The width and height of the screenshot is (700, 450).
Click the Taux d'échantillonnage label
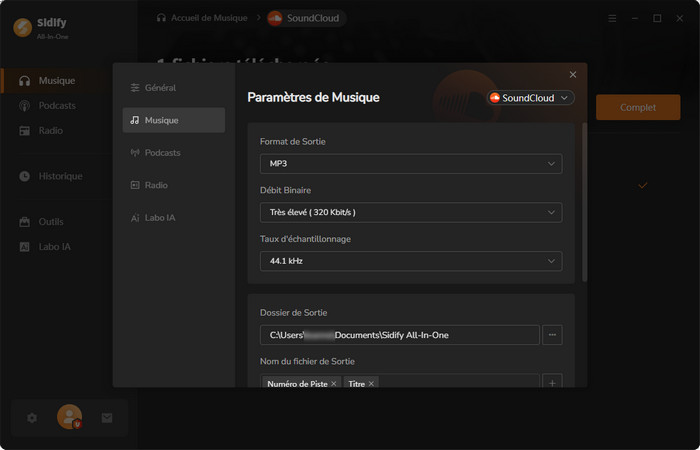tap(305, 239)
